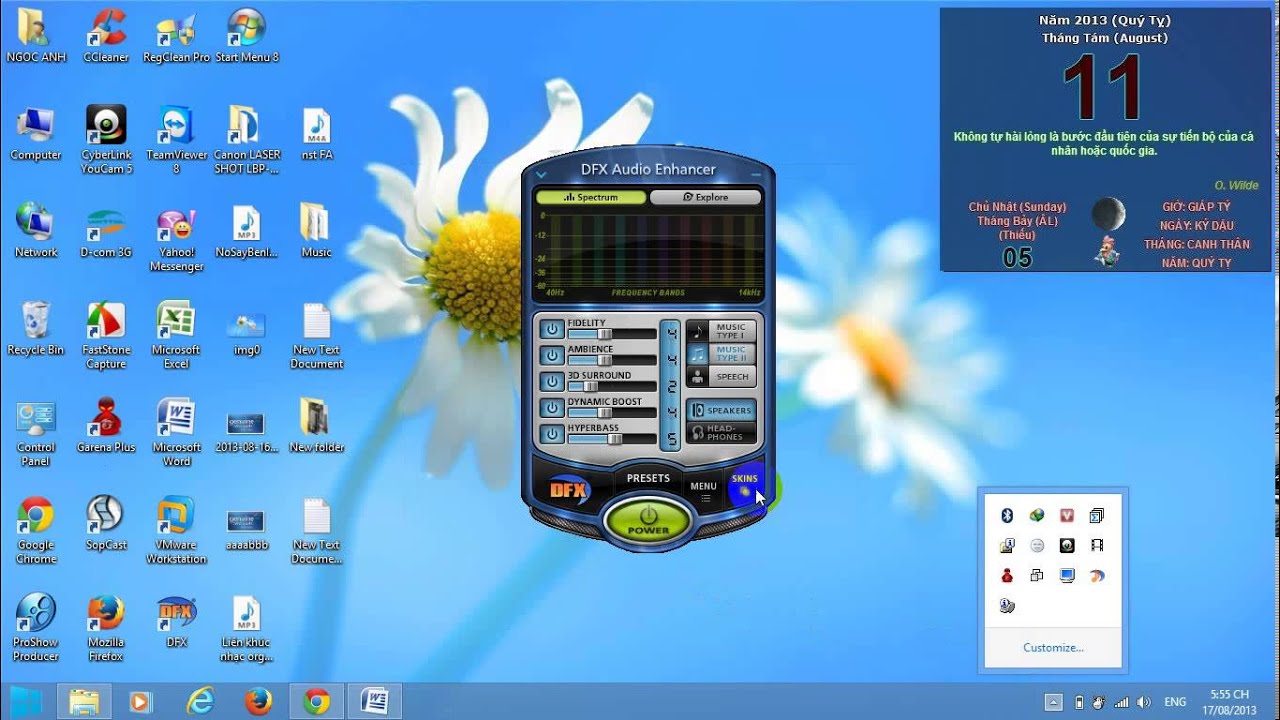The width and height of the screenshot is (1280, 720).
Task: Open the Word taskbar button
Action: (x=375, y=702)
